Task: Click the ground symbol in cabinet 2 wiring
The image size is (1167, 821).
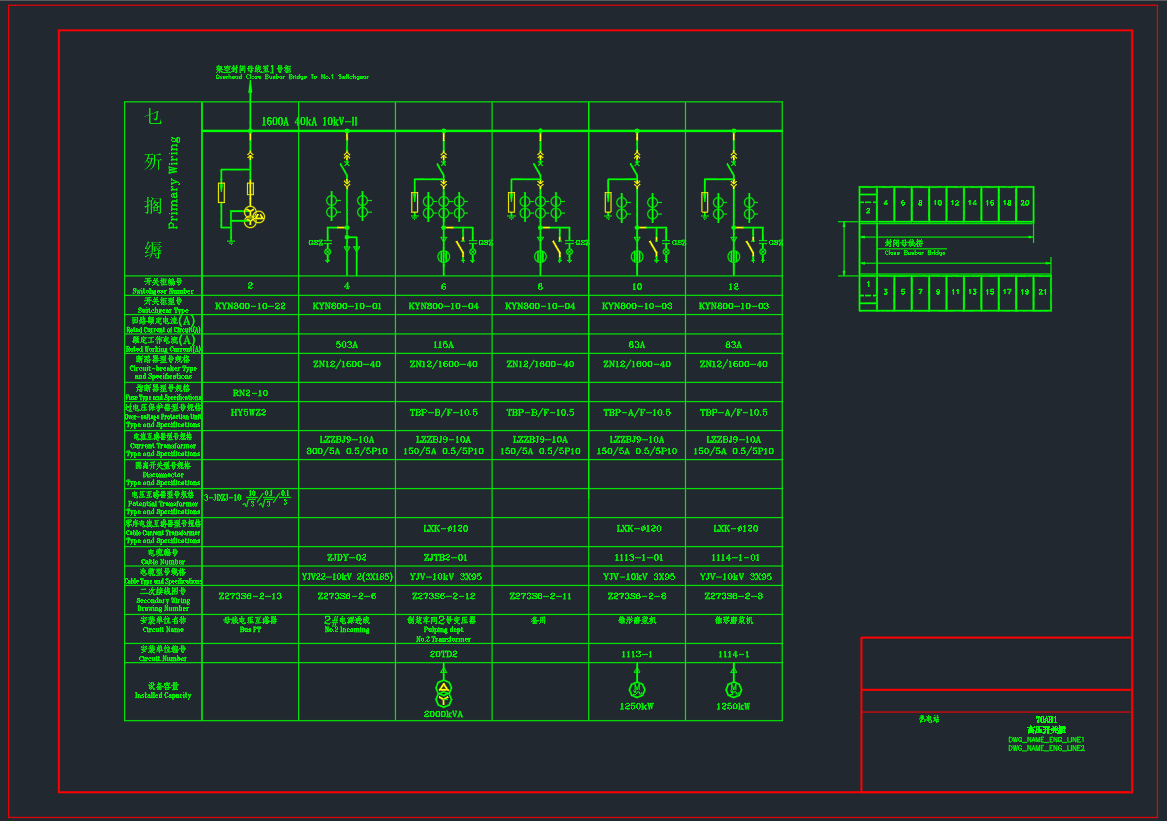Action: click(231, 240)
